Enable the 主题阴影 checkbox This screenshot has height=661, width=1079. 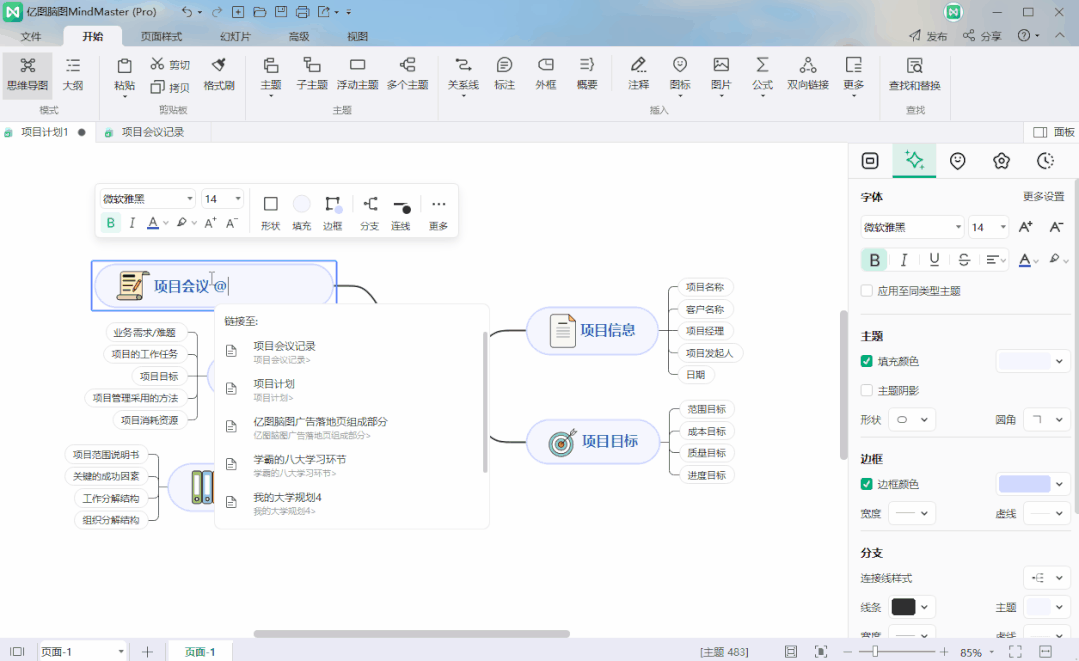pyautogui.click(x=867, y=391)
